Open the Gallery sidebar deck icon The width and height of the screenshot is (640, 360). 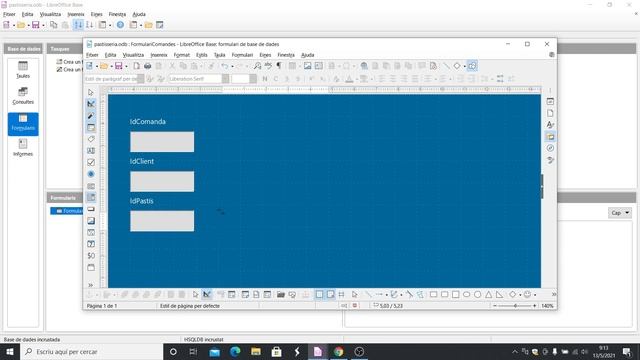[x=550, y=137]
